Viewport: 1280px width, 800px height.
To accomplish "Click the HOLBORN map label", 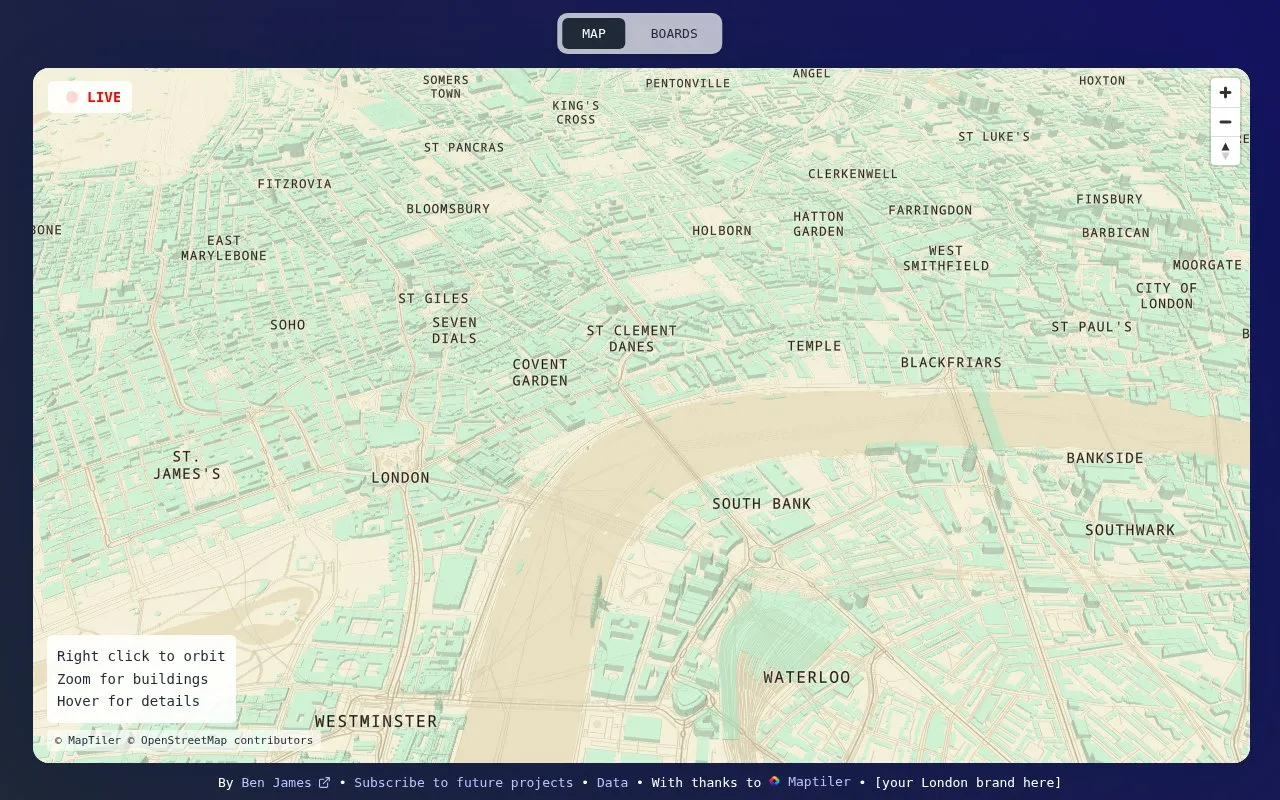I will click(x=722, y=231).
